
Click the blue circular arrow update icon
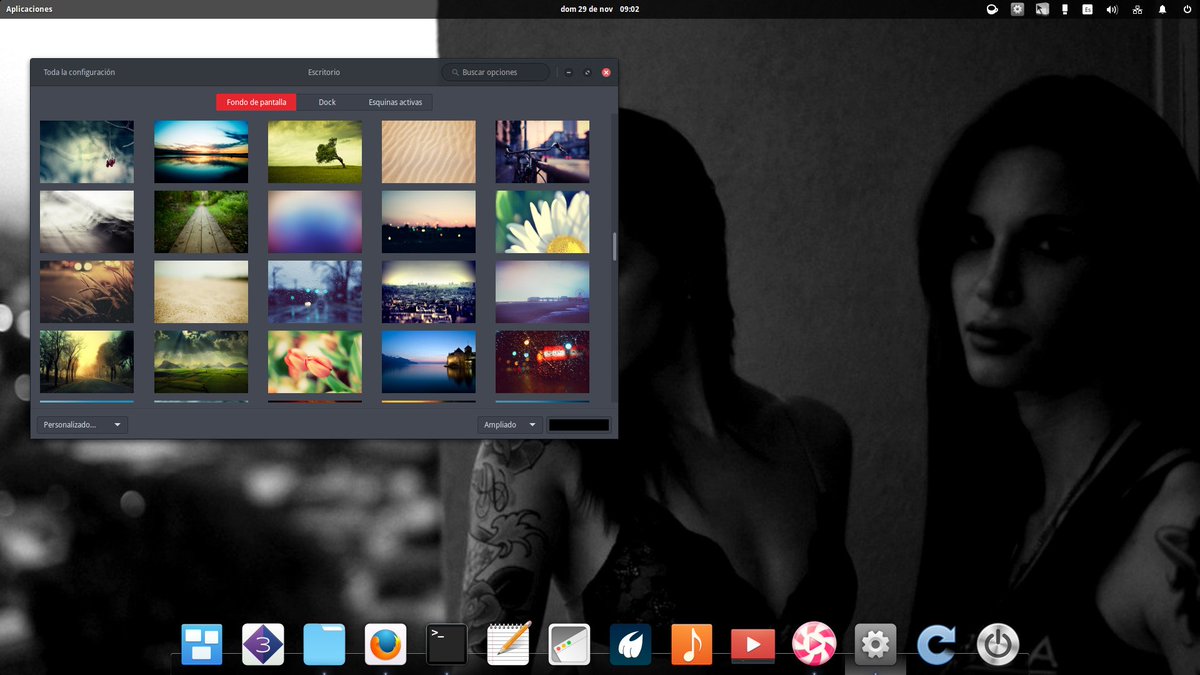pos(936,644)
